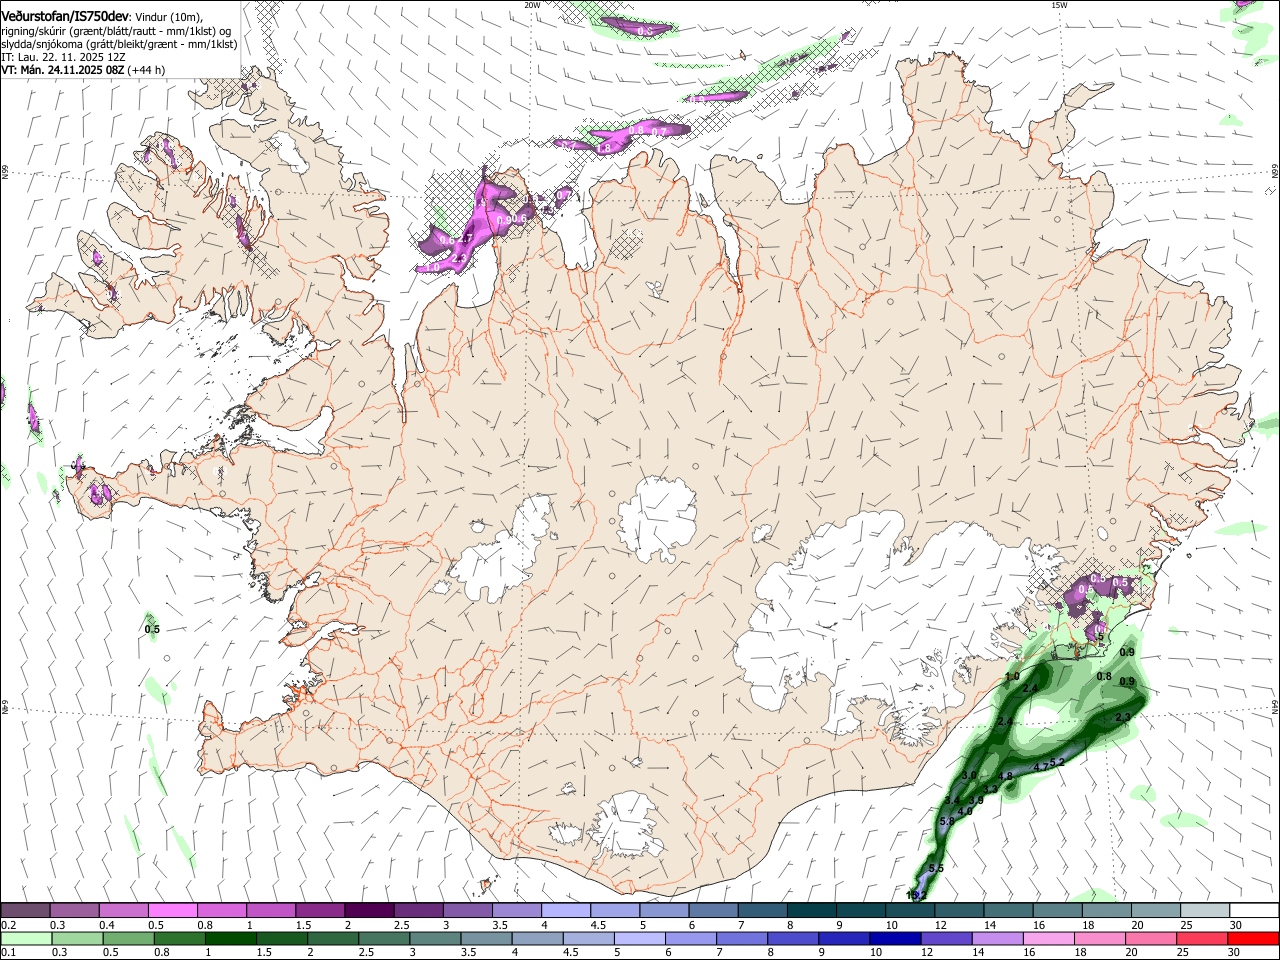Click the bright magenta swatch between 0.5 and 0.8, top legend row
1280x960 pixels.
172,911
